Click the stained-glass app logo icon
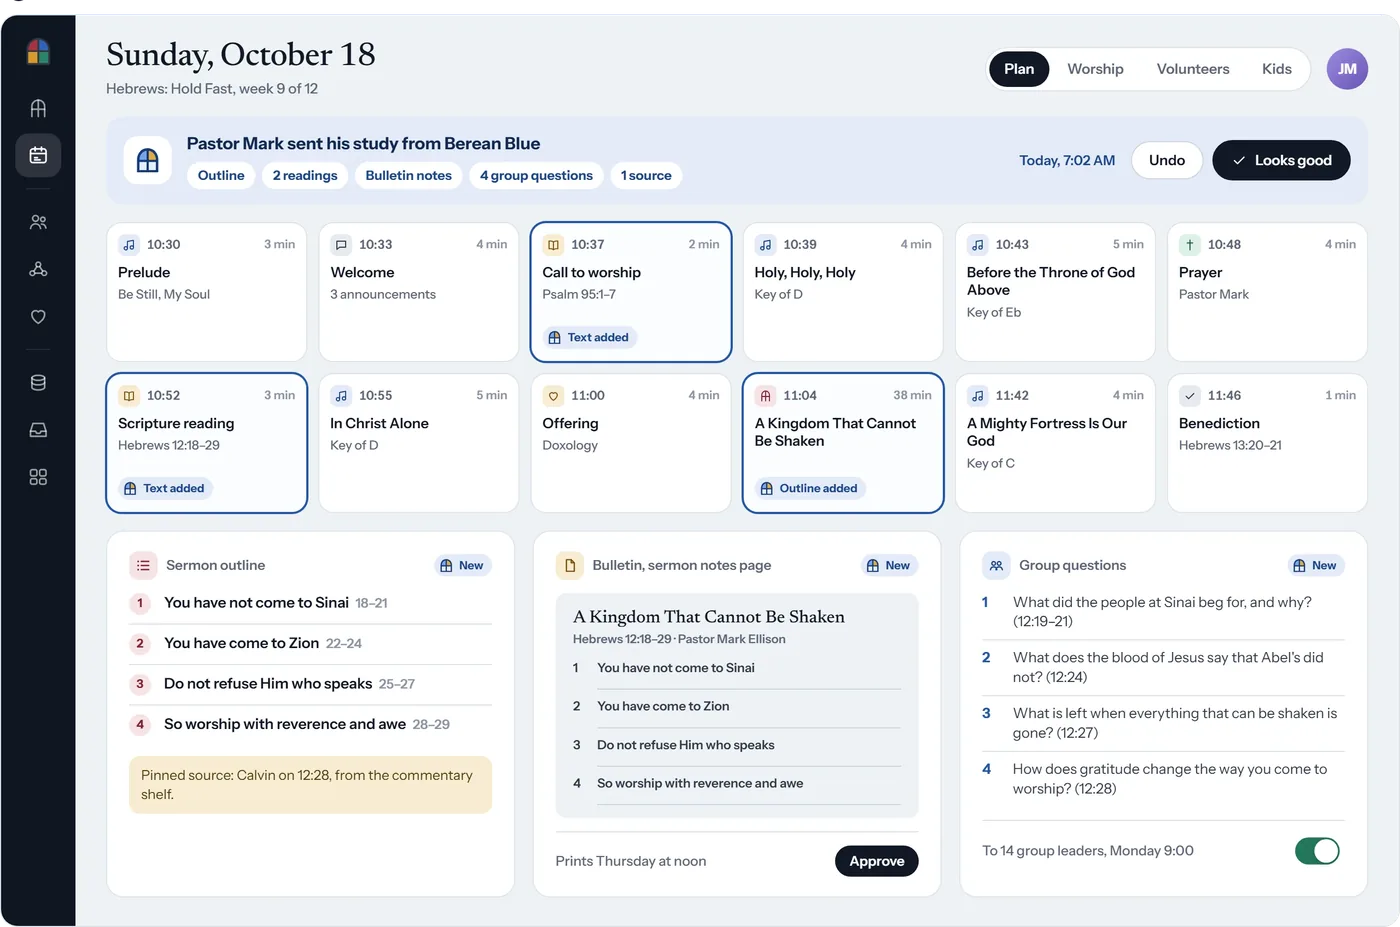 [x=38, y=51]
